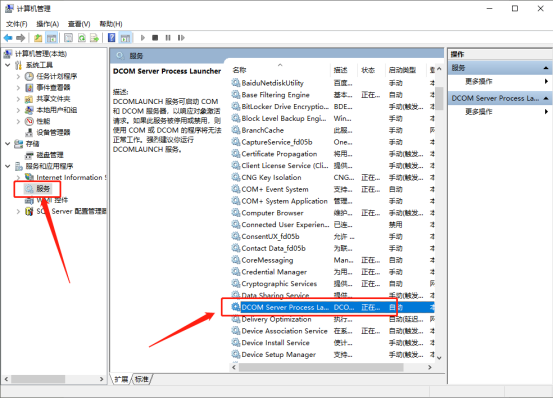Click the Restart Service toolbar icon
This screenshot has height=398, width=553.
point(181,38)
